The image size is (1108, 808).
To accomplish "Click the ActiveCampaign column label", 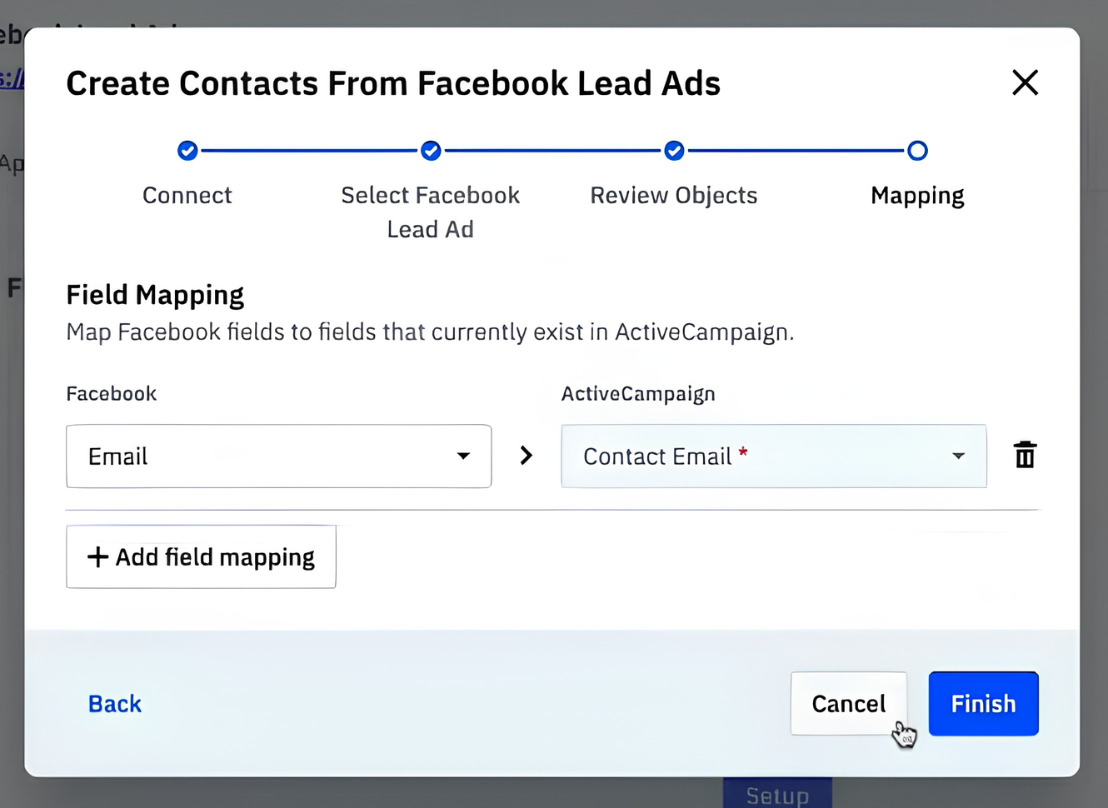I will pyautogui.click(x=638, y=394).
